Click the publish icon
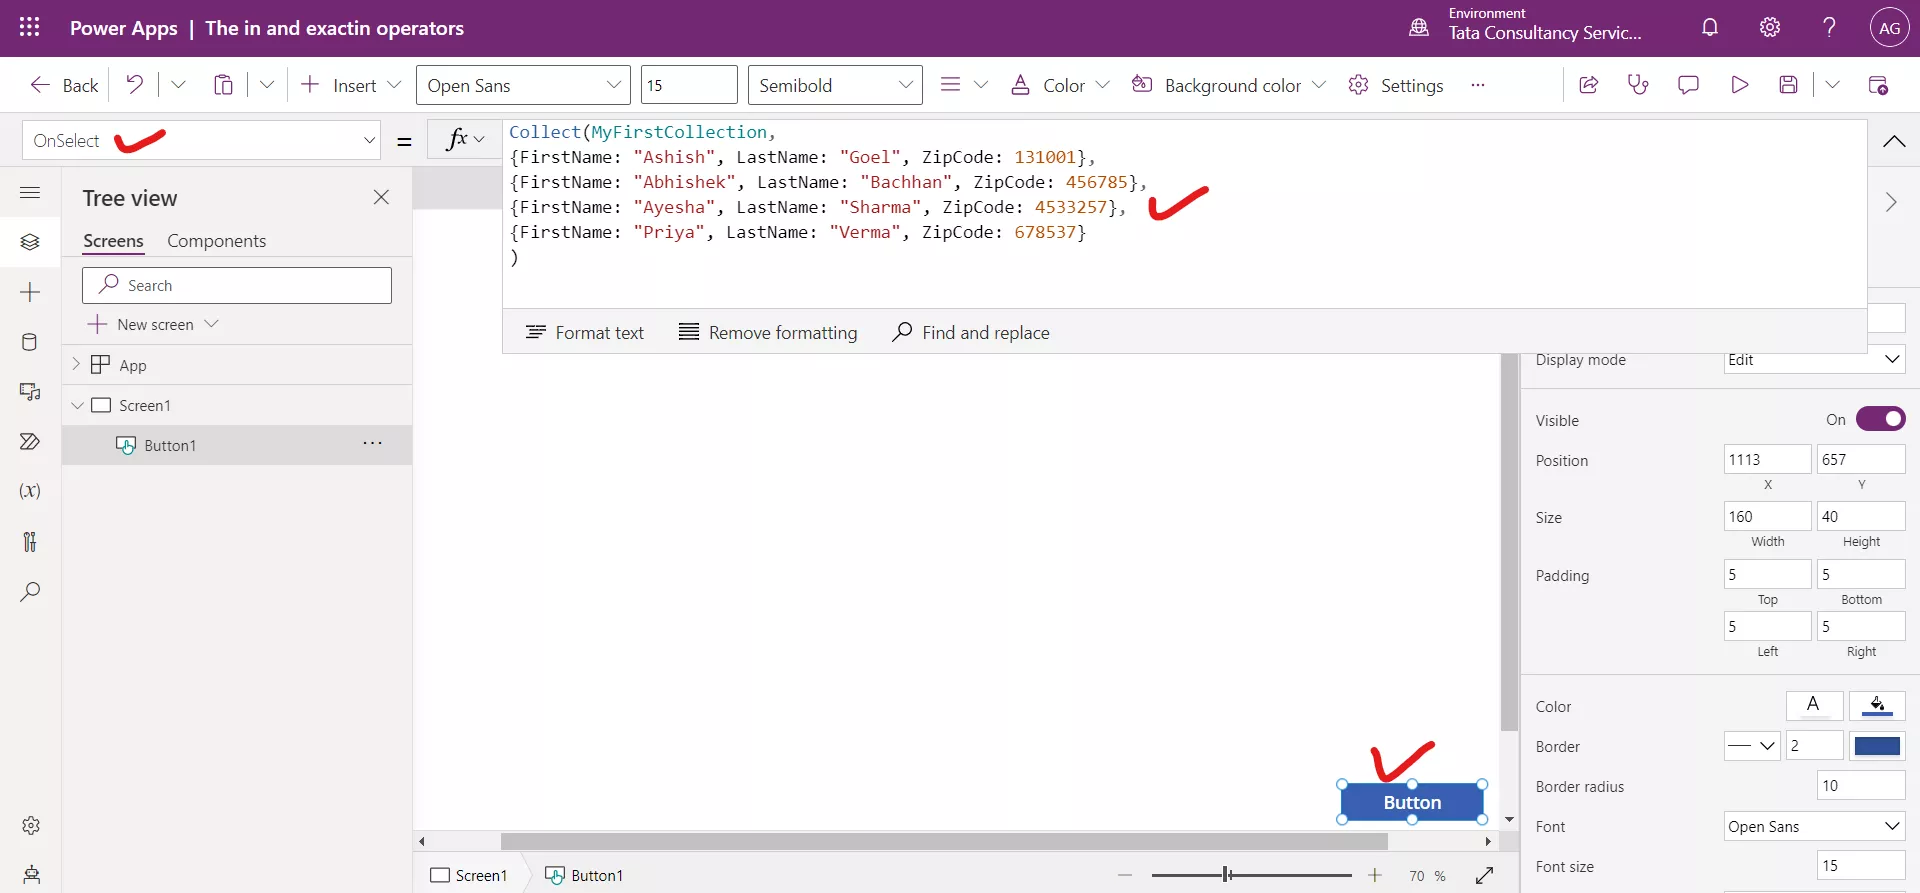1920x893 pixels. coord(1878,85)
